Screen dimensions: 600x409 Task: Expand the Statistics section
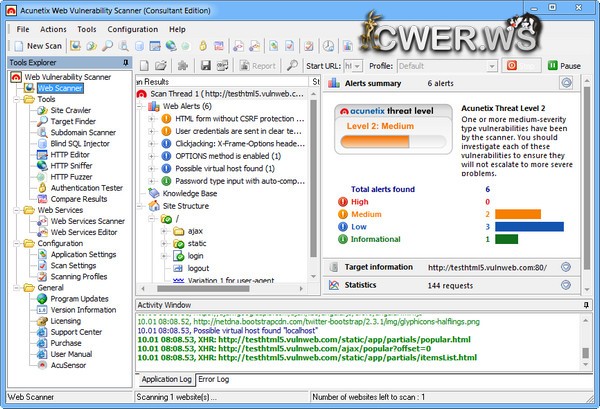click(x=566, y=285)
